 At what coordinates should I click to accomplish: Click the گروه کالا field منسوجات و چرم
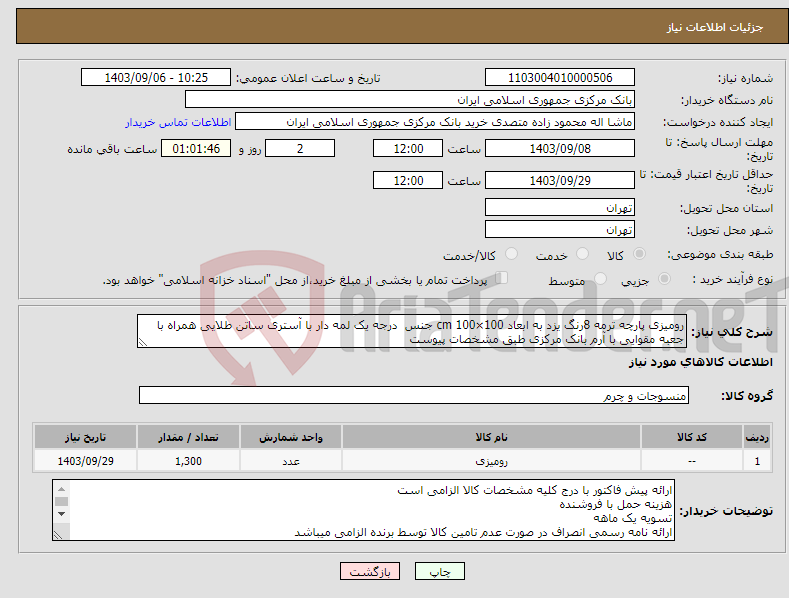414,395
